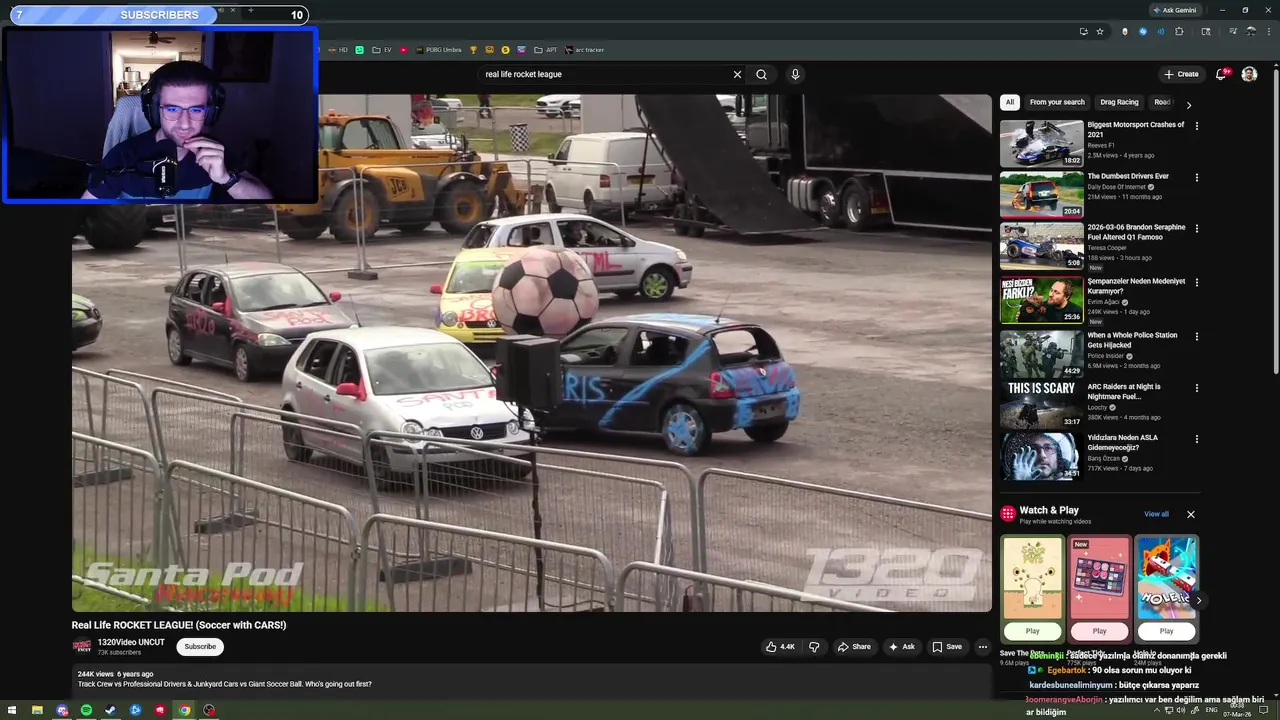Click the Share button

854,647
